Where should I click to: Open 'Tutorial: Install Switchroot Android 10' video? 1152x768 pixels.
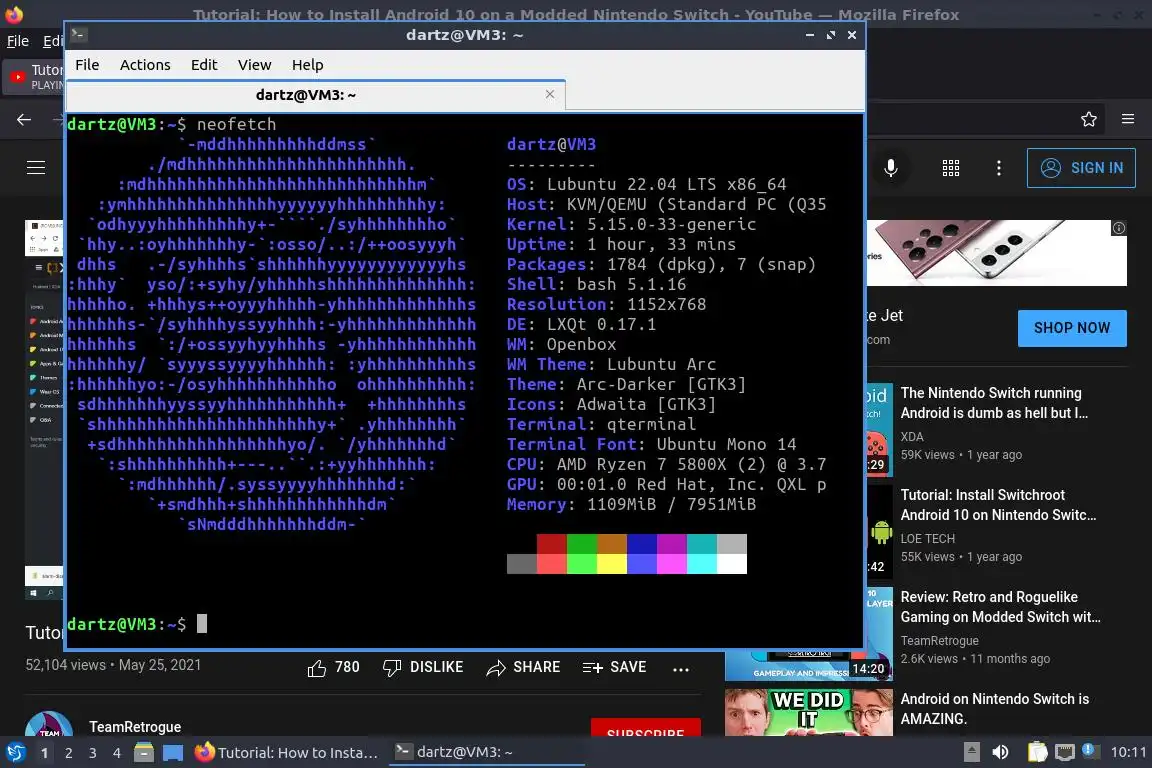point(998,505)
